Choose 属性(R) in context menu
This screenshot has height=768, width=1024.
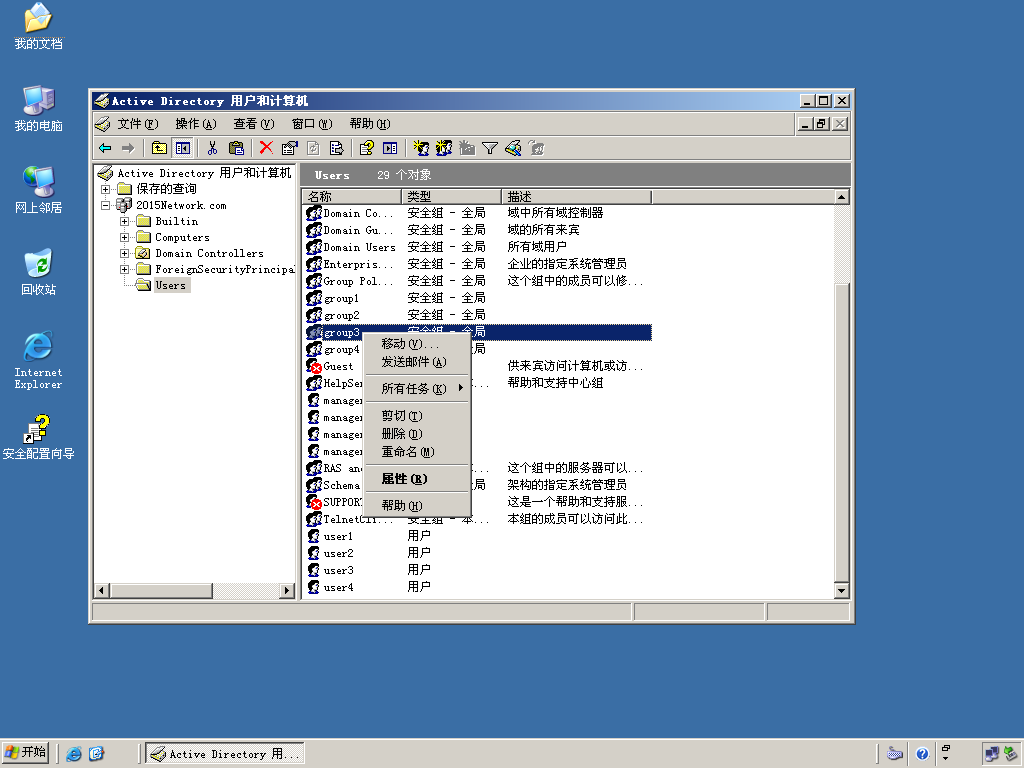417,479
